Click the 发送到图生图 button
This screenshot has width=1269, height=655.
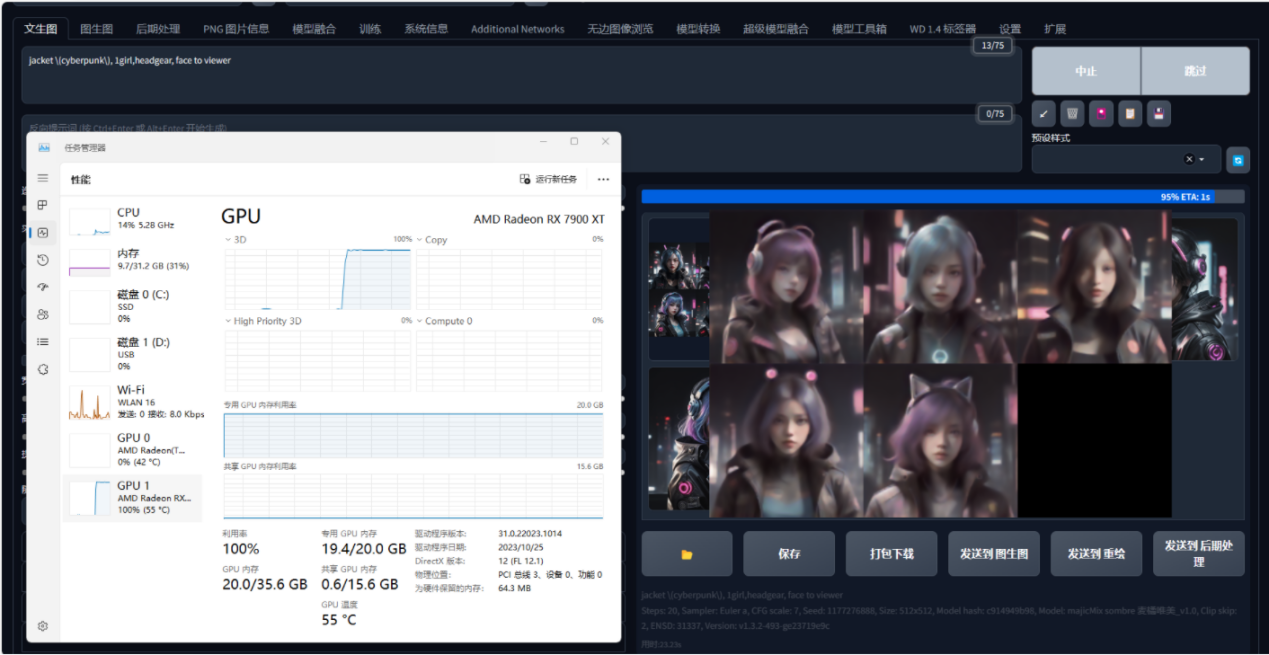point(994,554)
